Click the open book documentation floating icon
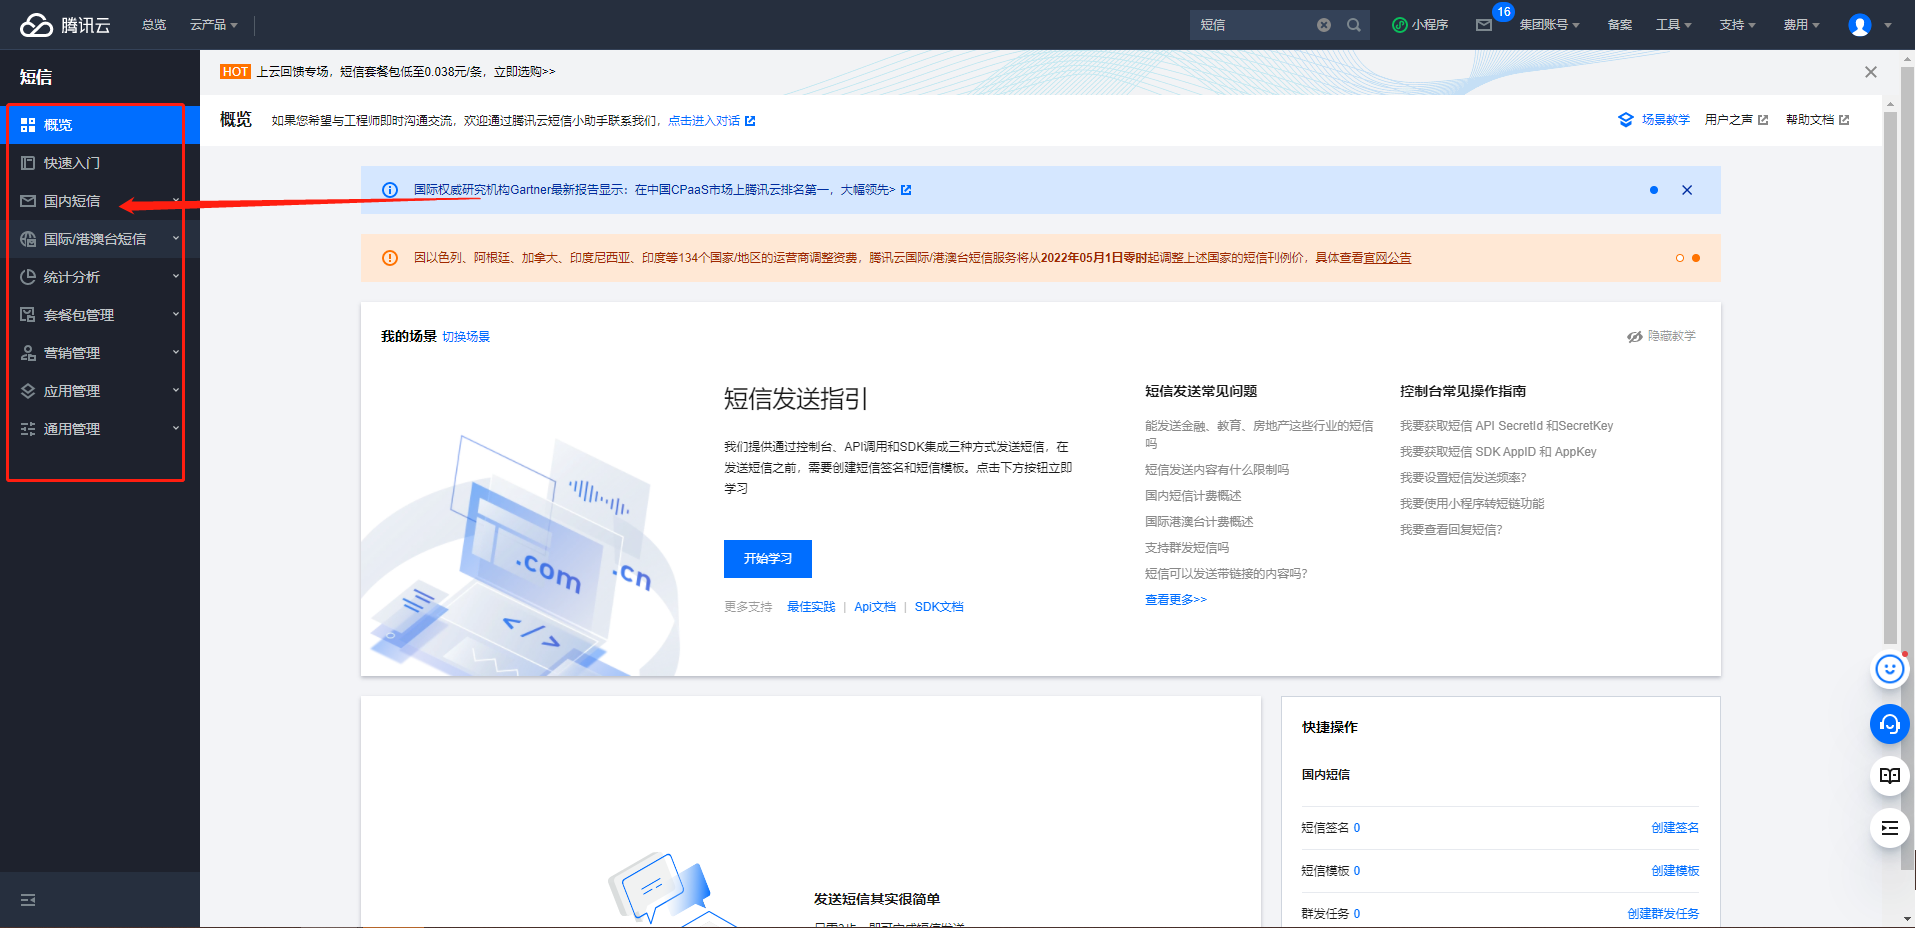This screenshot has height=928, width=1916. (1889, 776)
